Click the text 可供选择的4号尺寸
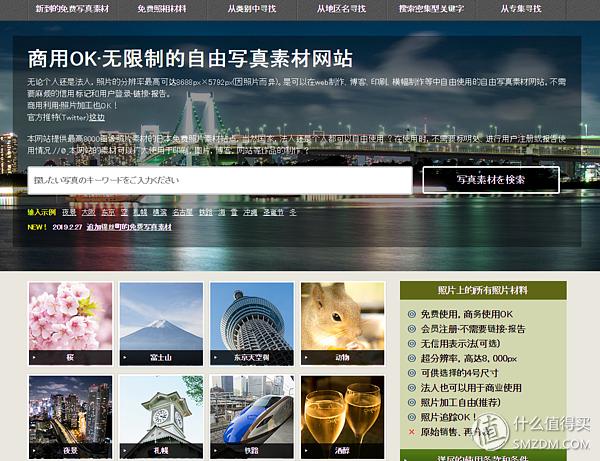Screen dimensions: 600x461 [x=460, y=373]
